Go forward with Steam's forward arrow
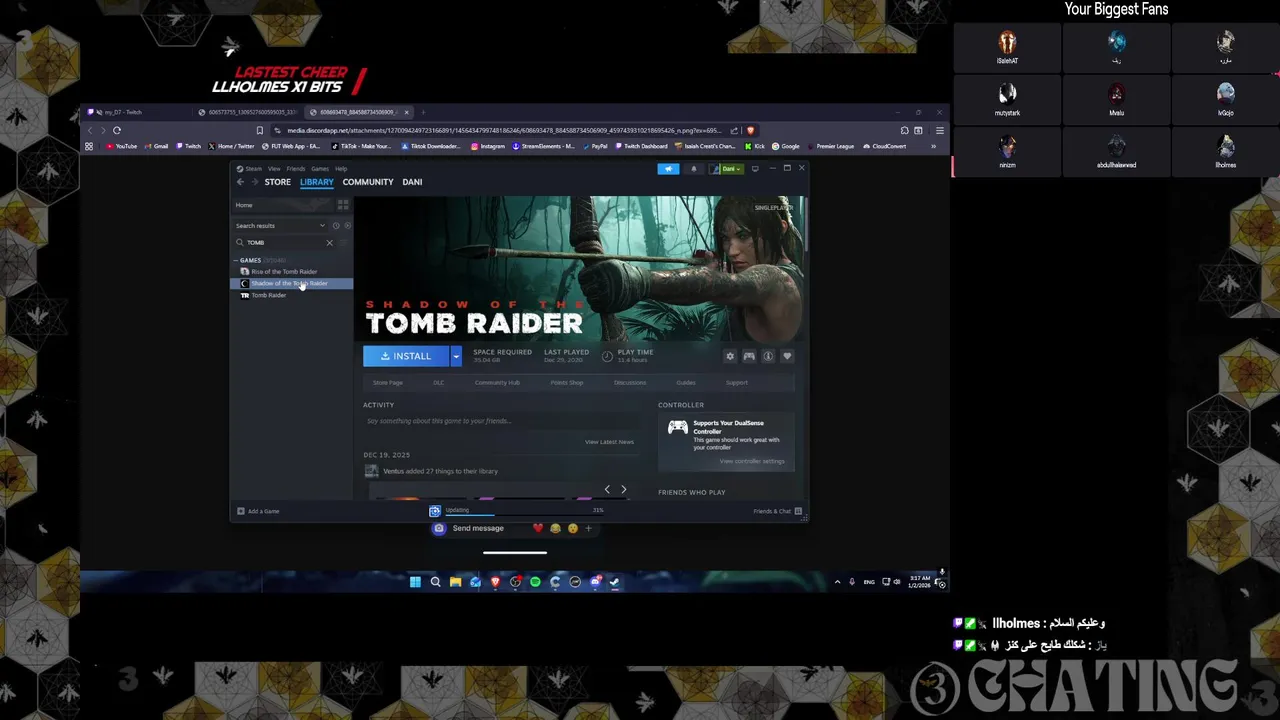Screen dimensions: 1280x720 pyautogui.click(x=254, y=182)
